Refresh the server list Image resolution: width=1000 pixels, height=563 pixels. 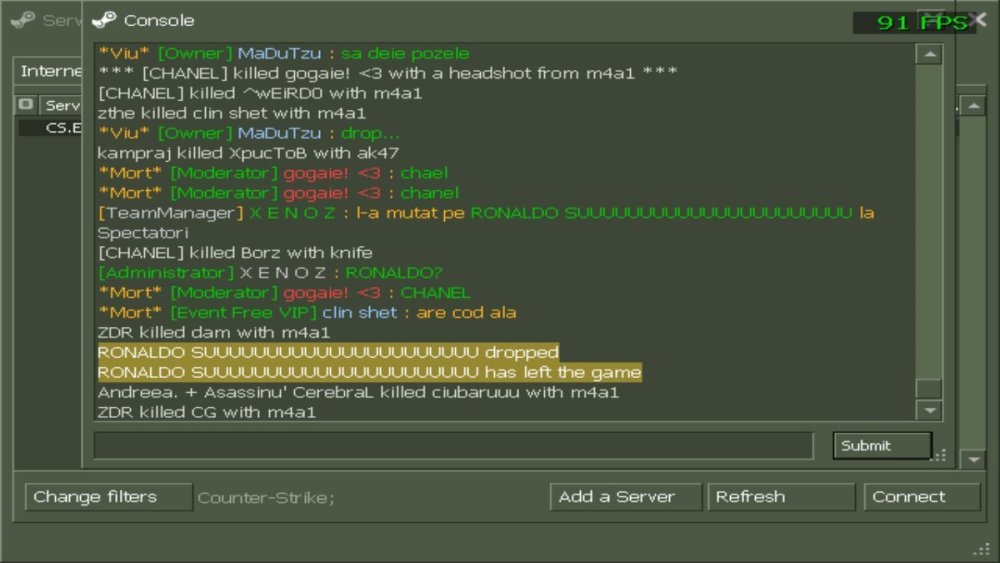point(781,497)
